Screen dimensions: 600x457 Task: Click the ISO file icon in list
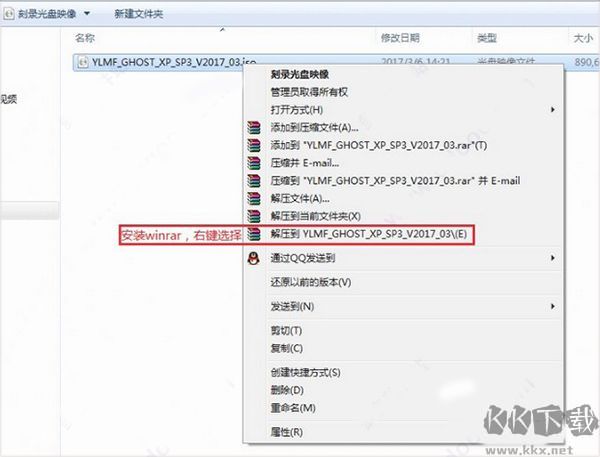(x=83, y=62)
